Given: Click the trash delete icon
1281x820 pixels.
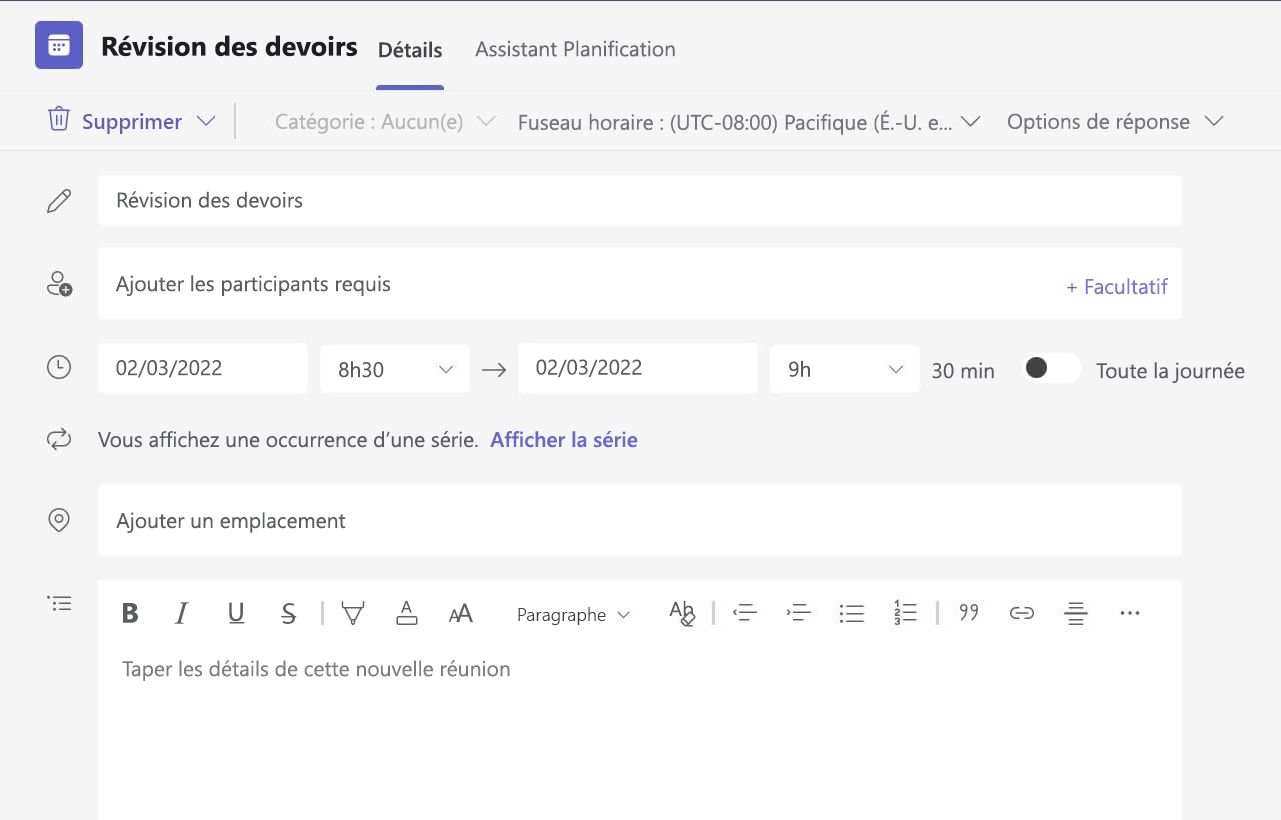Looking at the screenshot, I should [59, 120].
